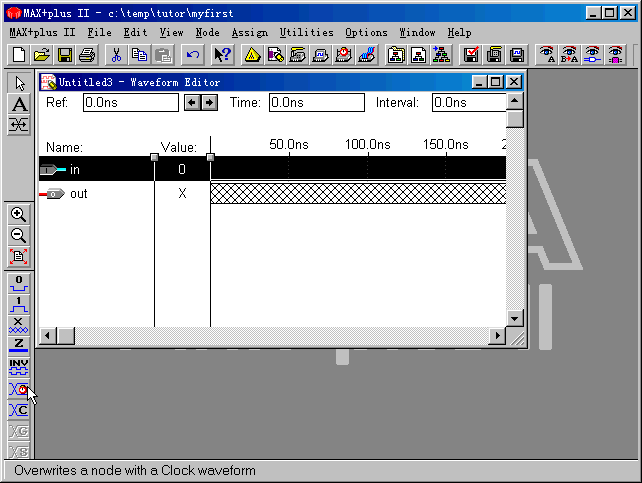Overwrite node with logic high (1) button
This screenshot has width=642, height=483.
(18, 303)
